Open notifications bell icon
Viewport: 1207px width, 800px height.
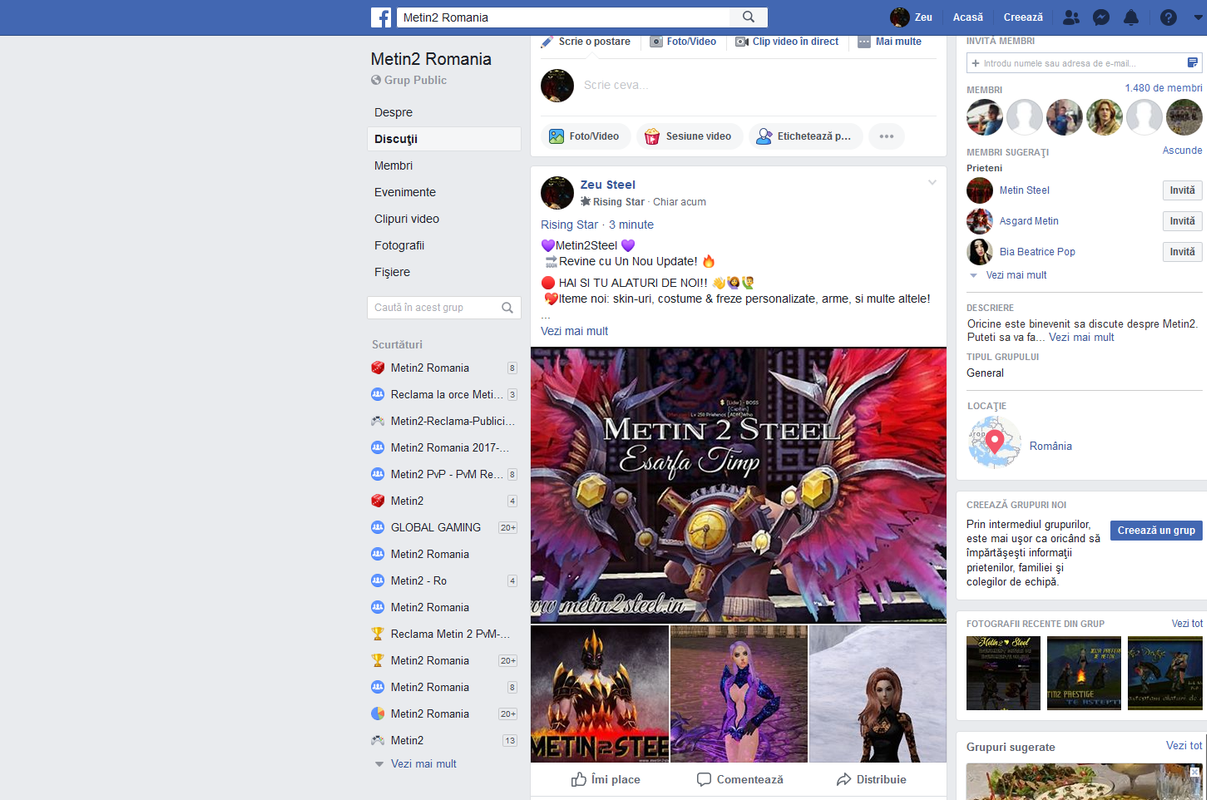tap(1131, 17)
